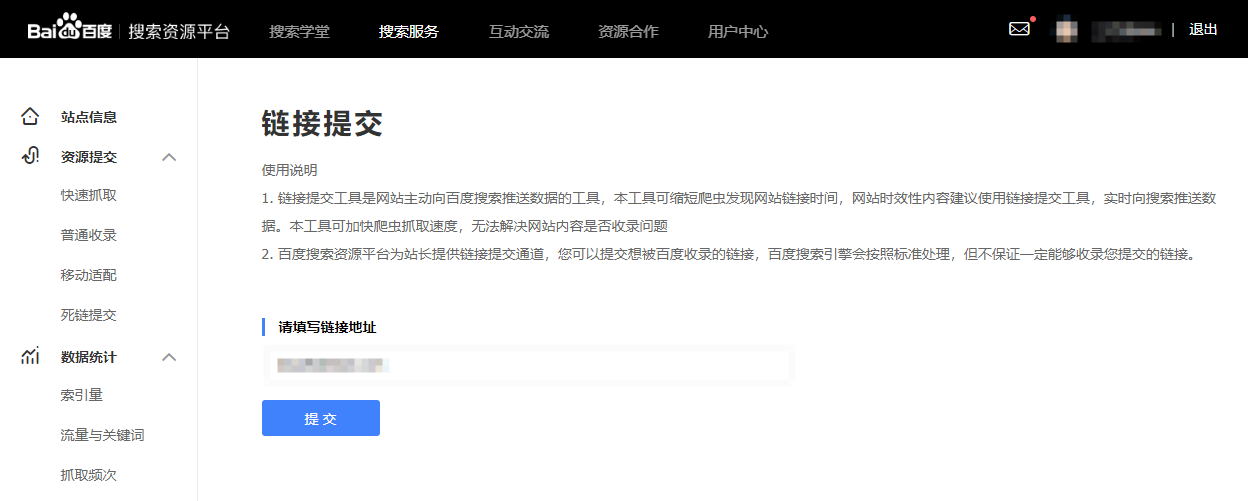The image size is (1248, 501).
Task: Select 资源提交 in the sidebar
Action: click(x=89, y=157)
